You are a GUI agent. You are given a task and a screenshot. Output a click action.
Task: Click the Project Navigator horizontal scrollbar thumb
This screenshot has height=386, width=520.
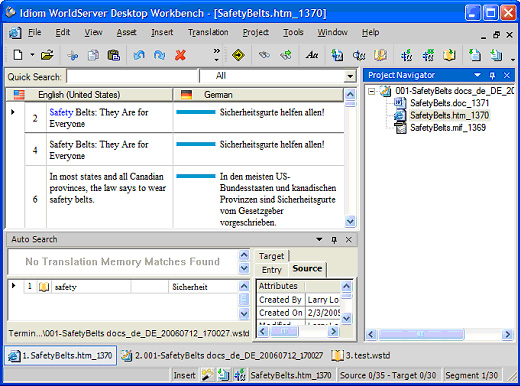(421, 334)
